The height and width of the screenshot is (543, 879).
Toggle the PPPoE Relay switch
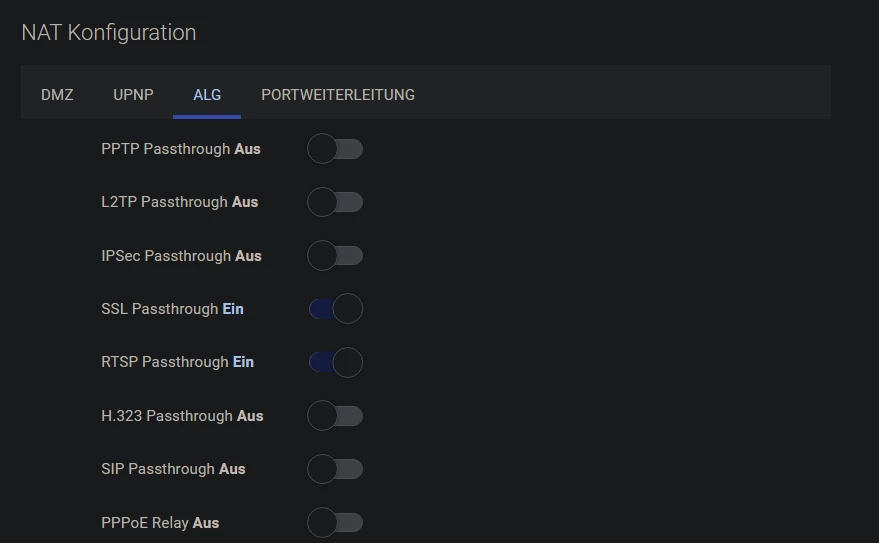click(x=335, y=522)
